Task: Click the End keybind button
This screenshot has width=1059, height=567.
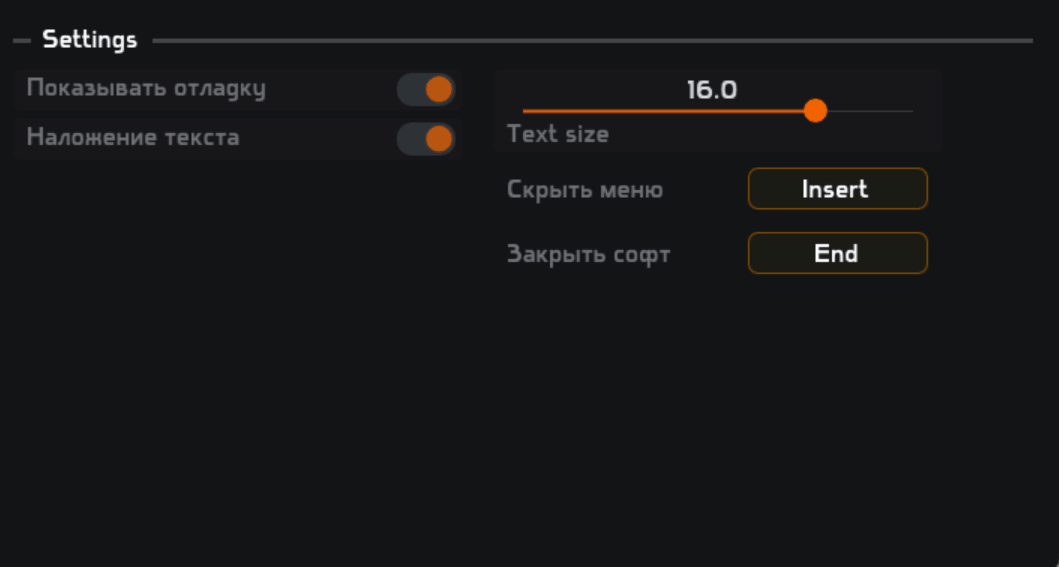Action: pyautogui.click(x=837, y=253)
